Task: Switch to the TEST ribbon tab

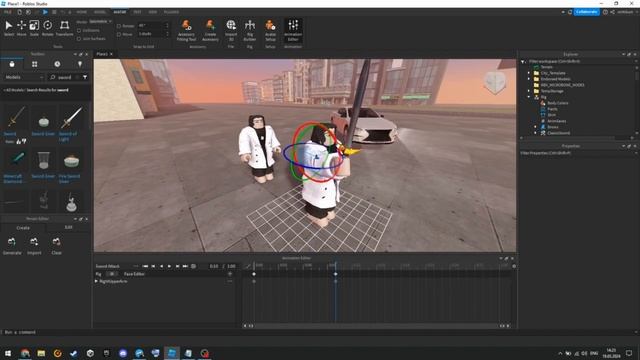Action: pyautogui.click(x=137, y=12)
